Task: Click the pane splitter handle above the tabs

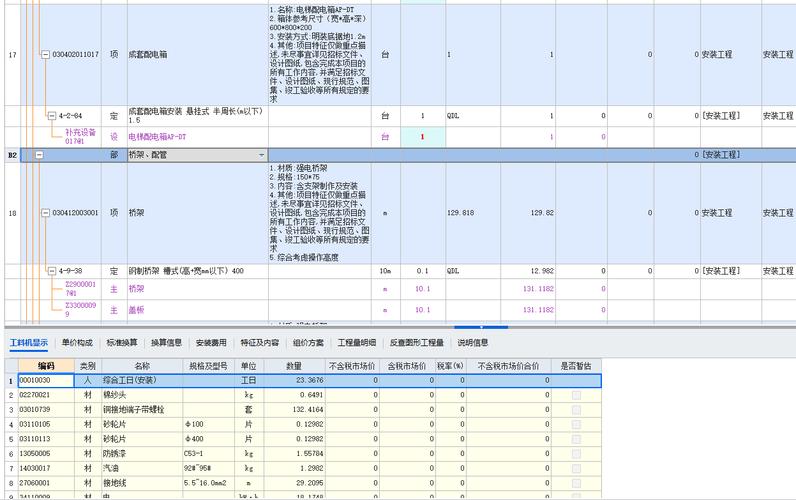Action: (481, 327)
